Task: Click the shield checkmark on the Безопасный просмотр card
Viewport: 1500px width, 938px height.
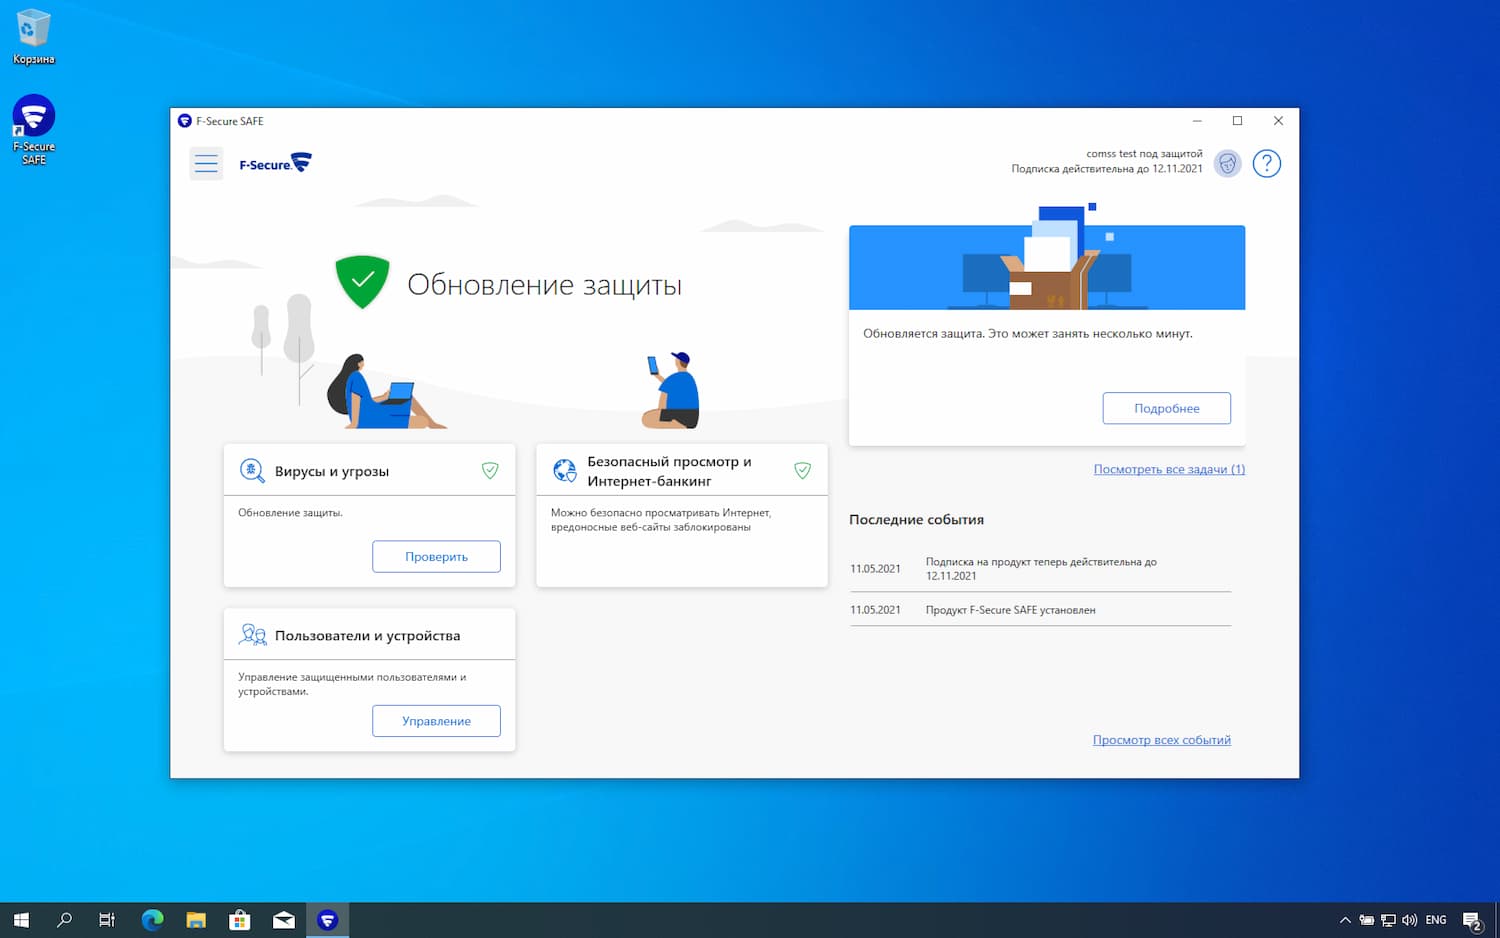Action: (802, 470)
